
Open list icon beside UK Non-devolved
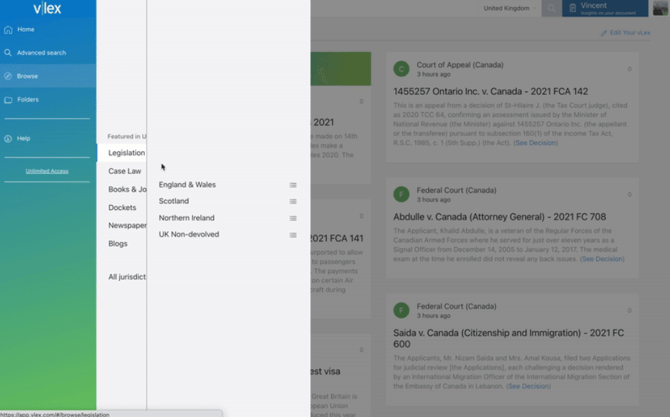293,235
